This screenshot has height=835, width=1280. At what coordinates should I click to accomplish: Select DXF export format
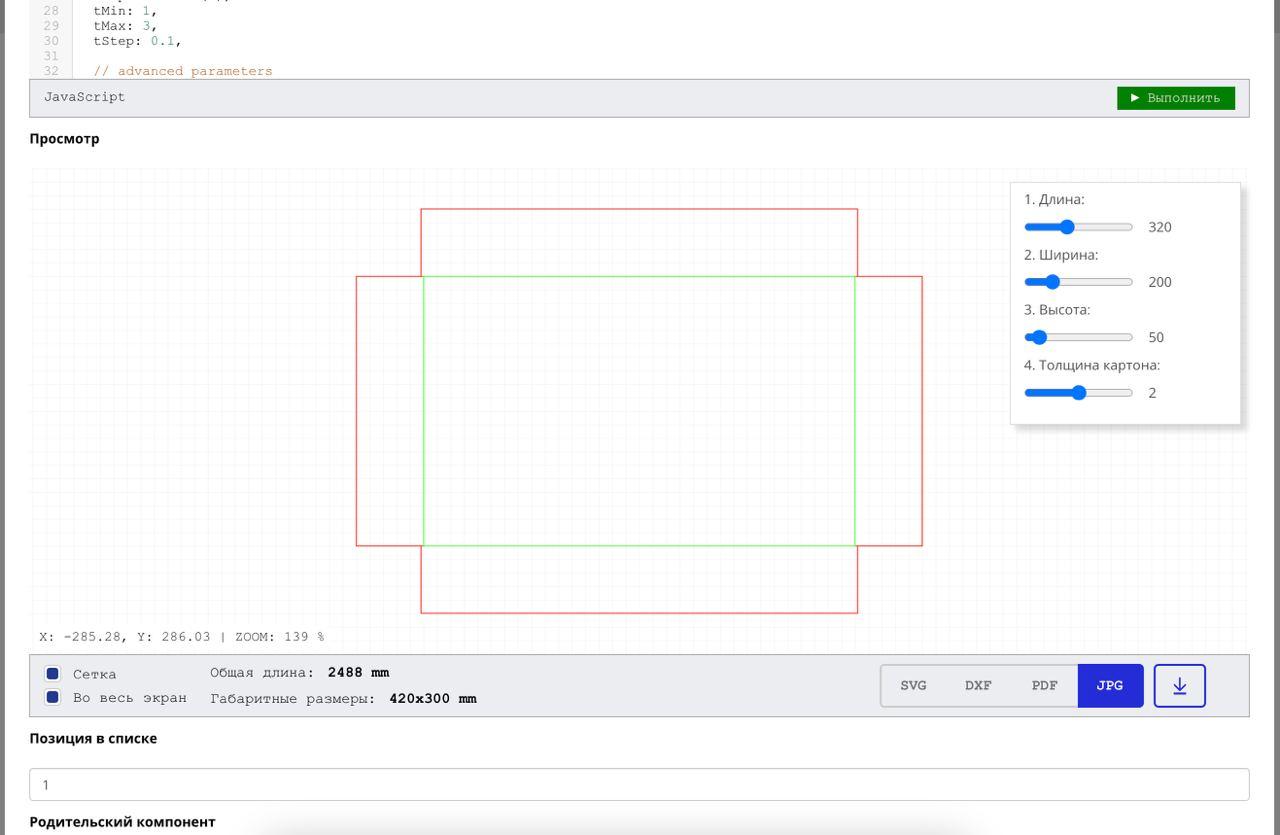coord(978,686)
